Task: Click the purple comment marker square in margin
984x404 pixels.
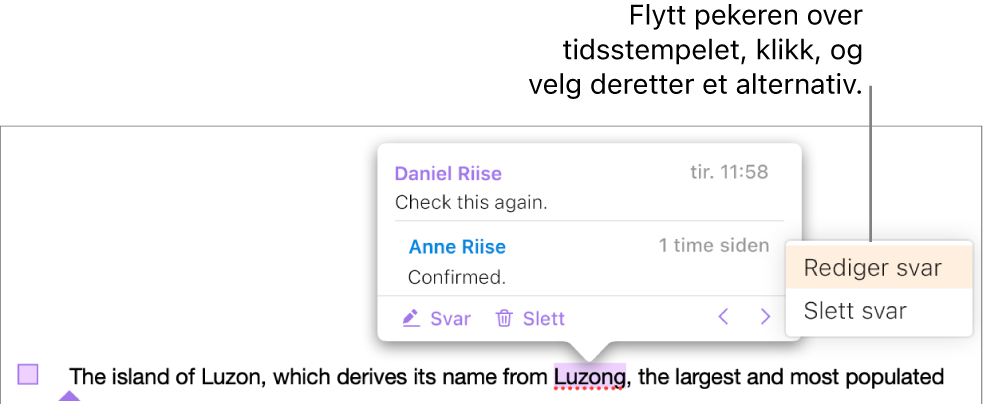Action: pos(28,375)
